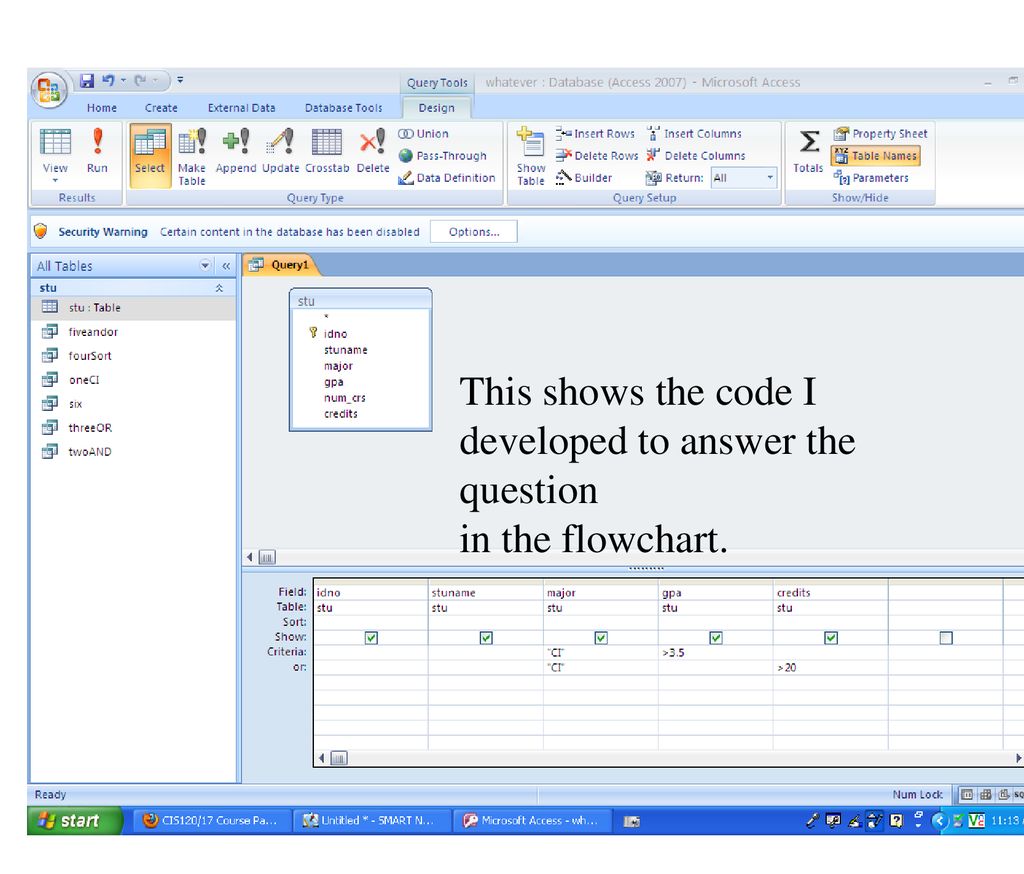Uncheck Show box for major column
This screenshot has height=874, width=1024.
601,638
